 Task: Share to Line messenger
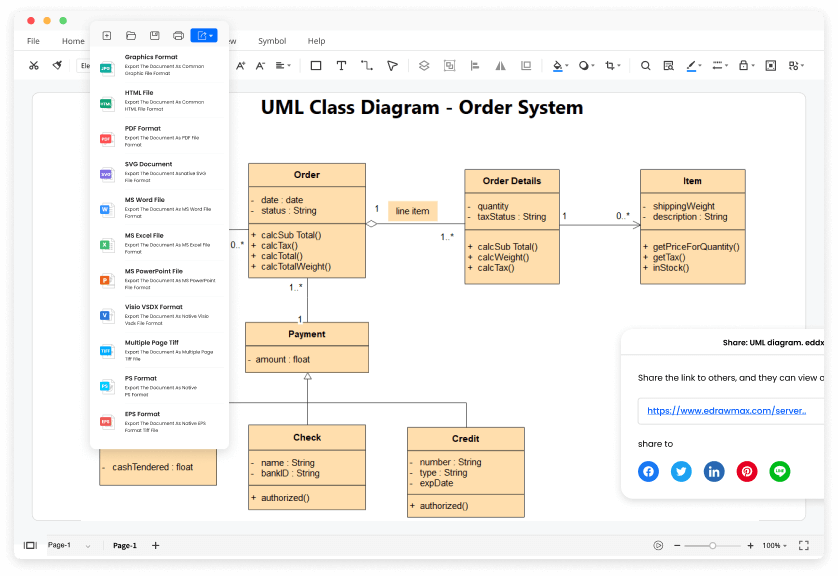[x=780, y=471]
